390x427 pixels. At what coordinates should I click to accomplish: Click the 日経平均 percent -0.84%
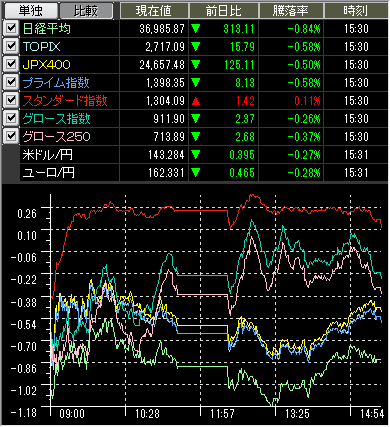304,29
